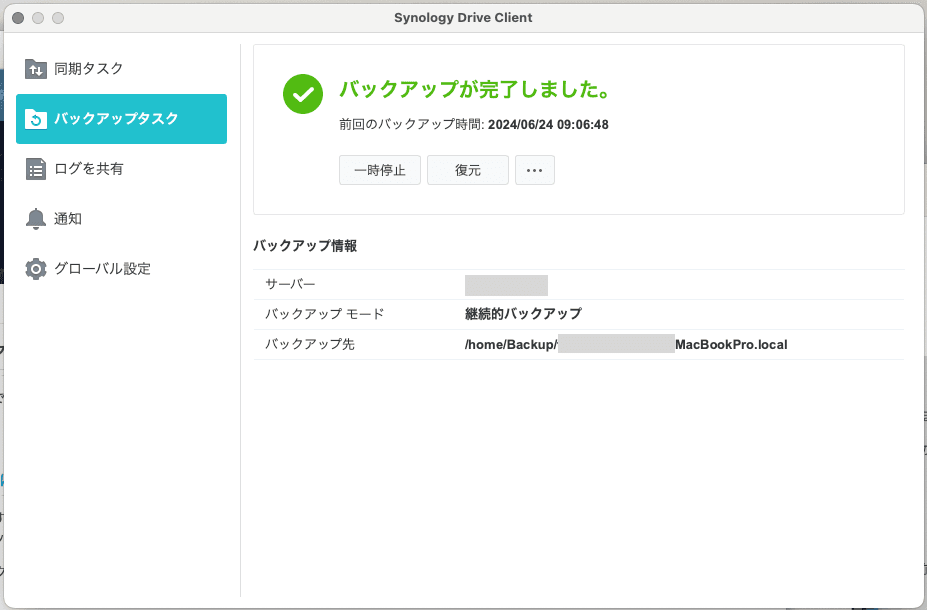The width and height of the screenshot is (927, 610).
Task: Close the Synology Drive Client window
Action: point(18,18)
